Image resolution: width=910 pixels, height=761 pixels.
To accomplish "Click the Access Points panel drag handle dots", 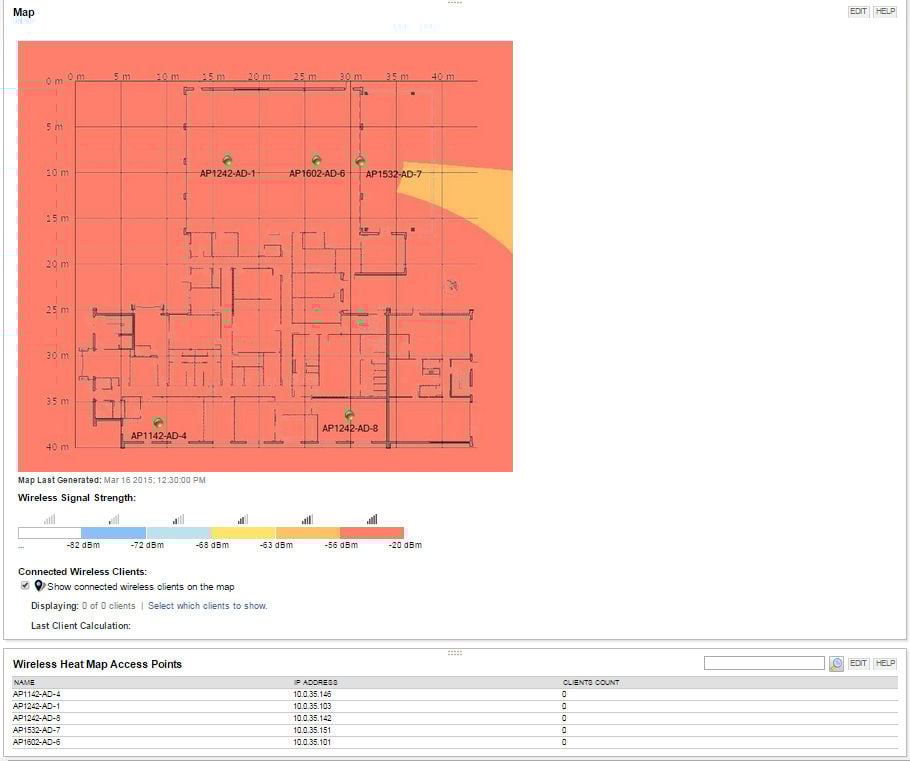I will click(x=455, y=653).
